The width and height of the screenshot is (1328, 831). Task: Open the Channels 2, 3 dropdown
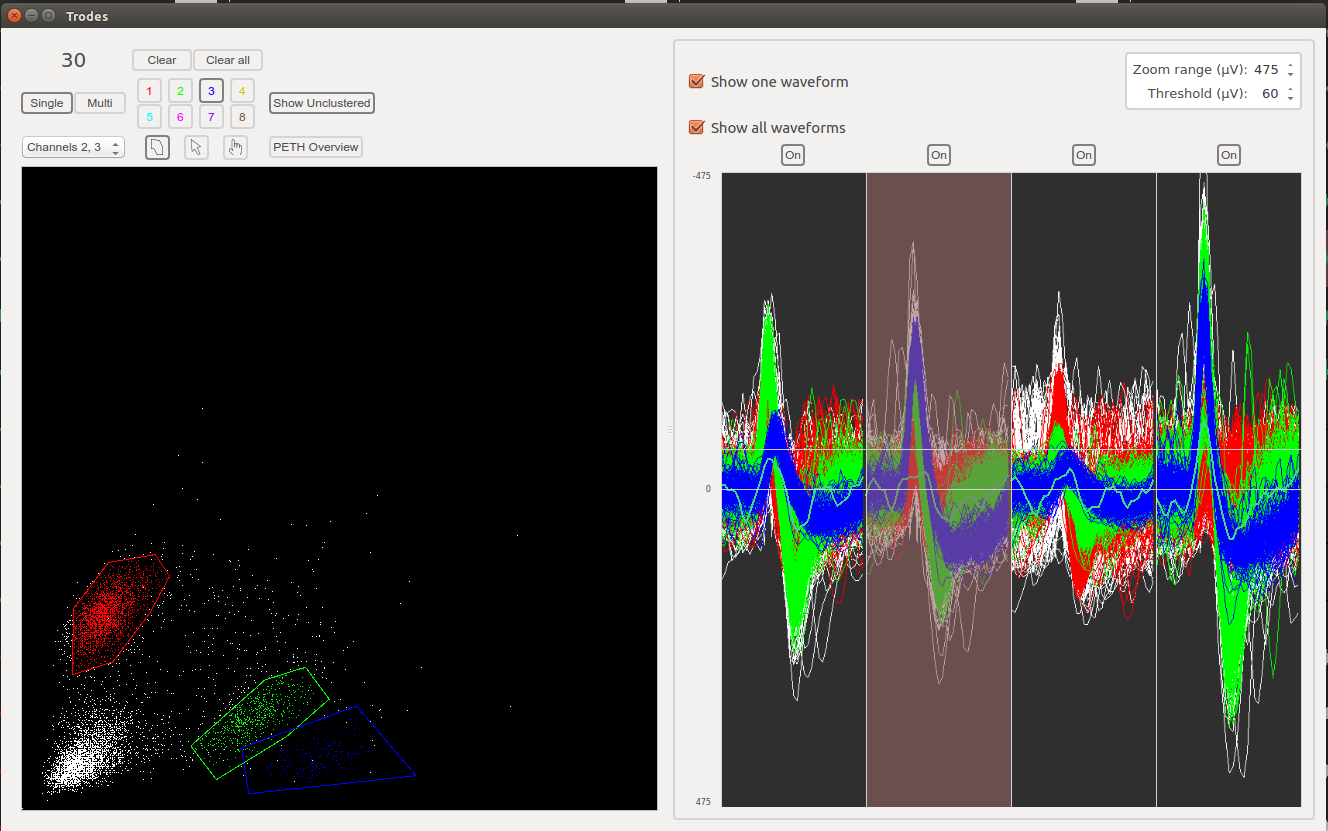click(73, 147)
